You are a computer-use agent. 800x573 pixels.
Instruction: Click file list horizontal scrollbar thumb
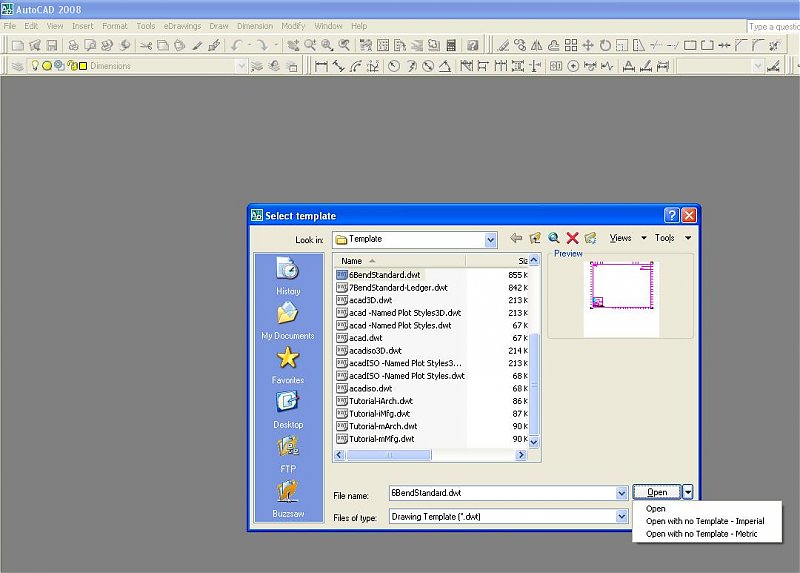tap(389, 455)
